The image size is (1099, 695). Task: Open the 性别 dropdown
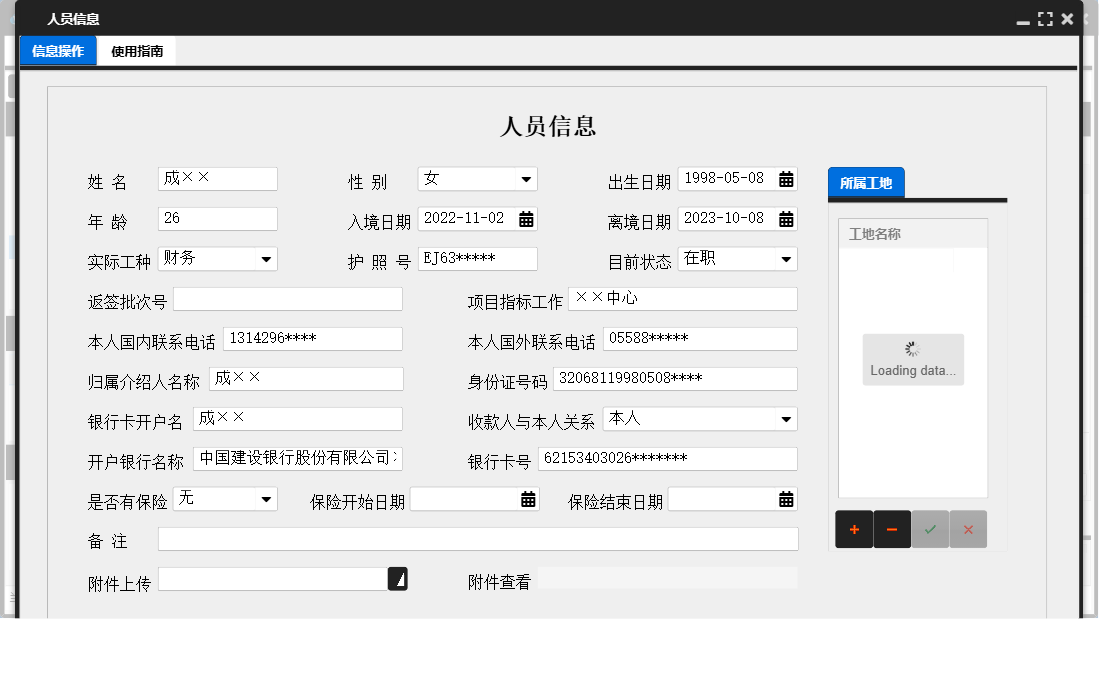(527, 178)
